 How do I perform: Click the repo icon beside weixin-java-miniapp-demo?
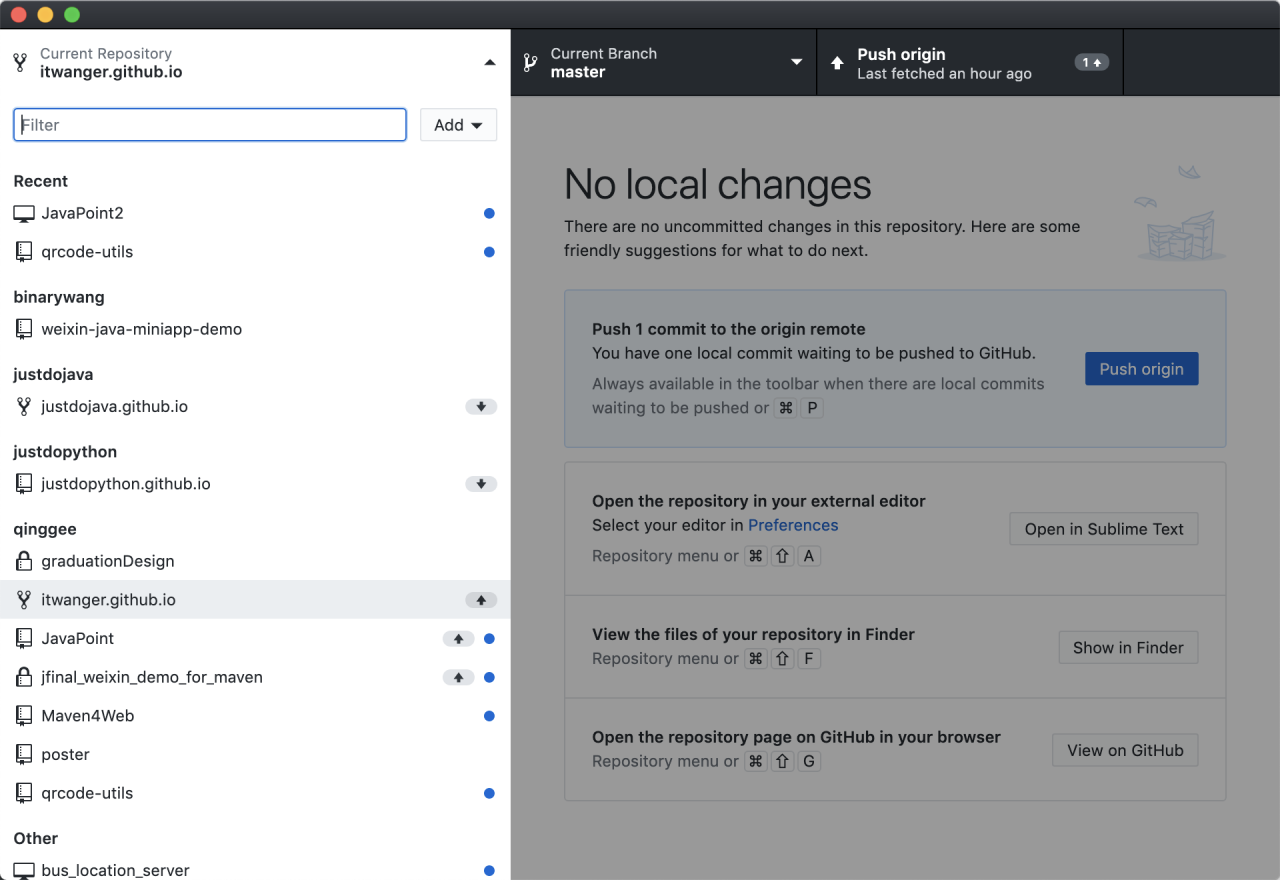[24, 329]
